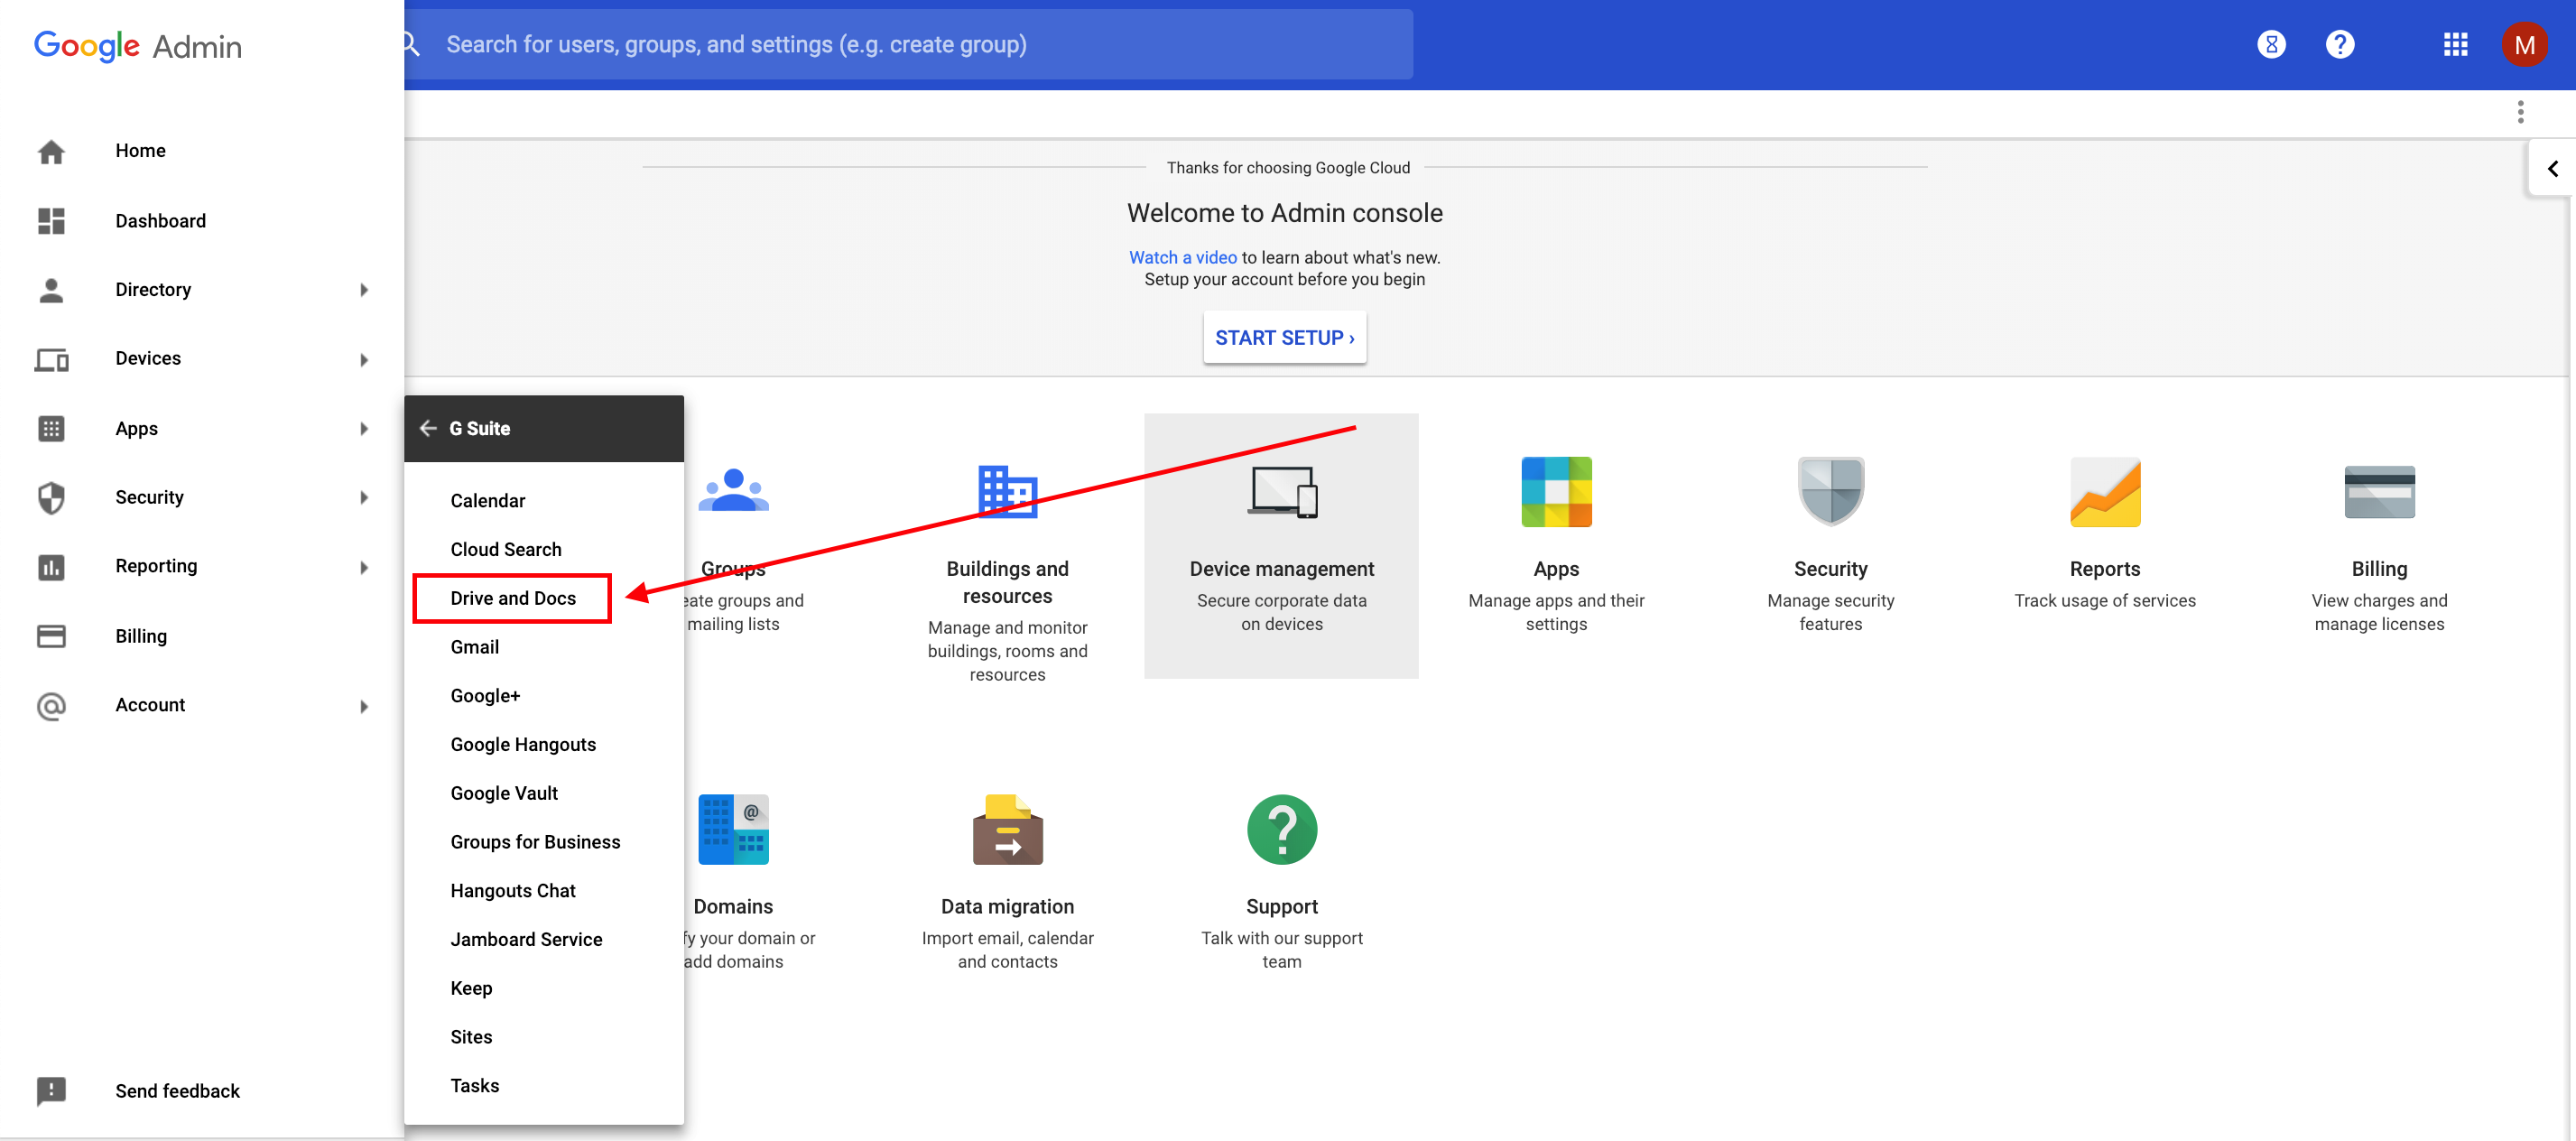Open the account avatar M
This screenshot has height=1141, width=2576.
click(2524, 44)
